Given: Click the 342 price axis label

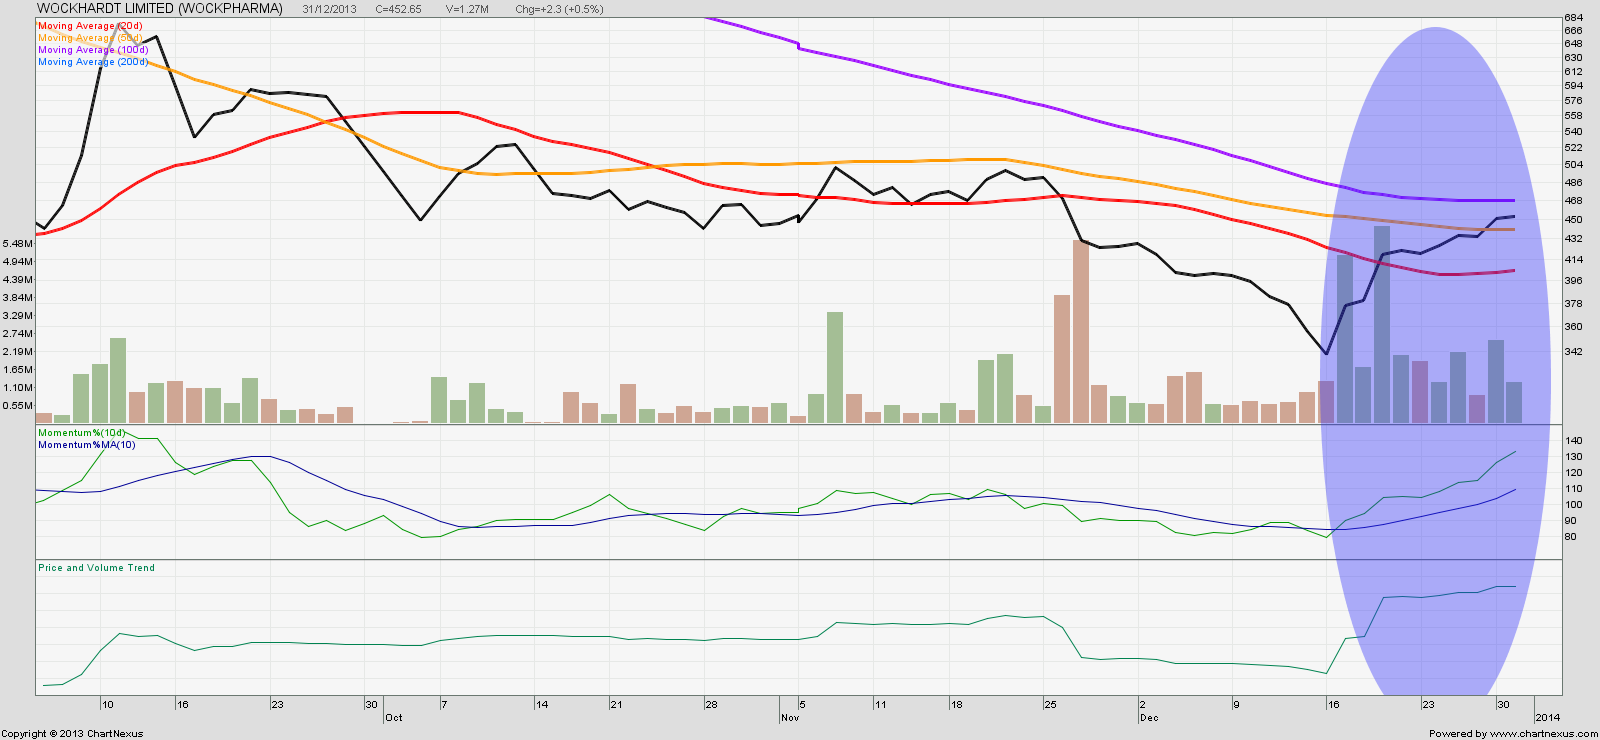Looking at the screenshot, I should 1573,352.
